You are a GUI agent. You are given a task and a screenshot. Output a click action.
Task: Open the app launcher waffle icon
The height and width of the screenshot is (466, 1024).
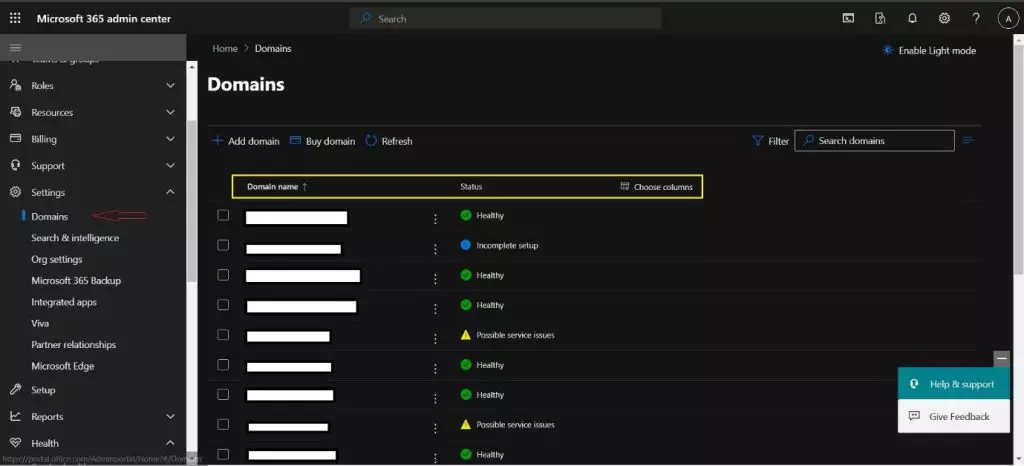click(x=15, y=18)
